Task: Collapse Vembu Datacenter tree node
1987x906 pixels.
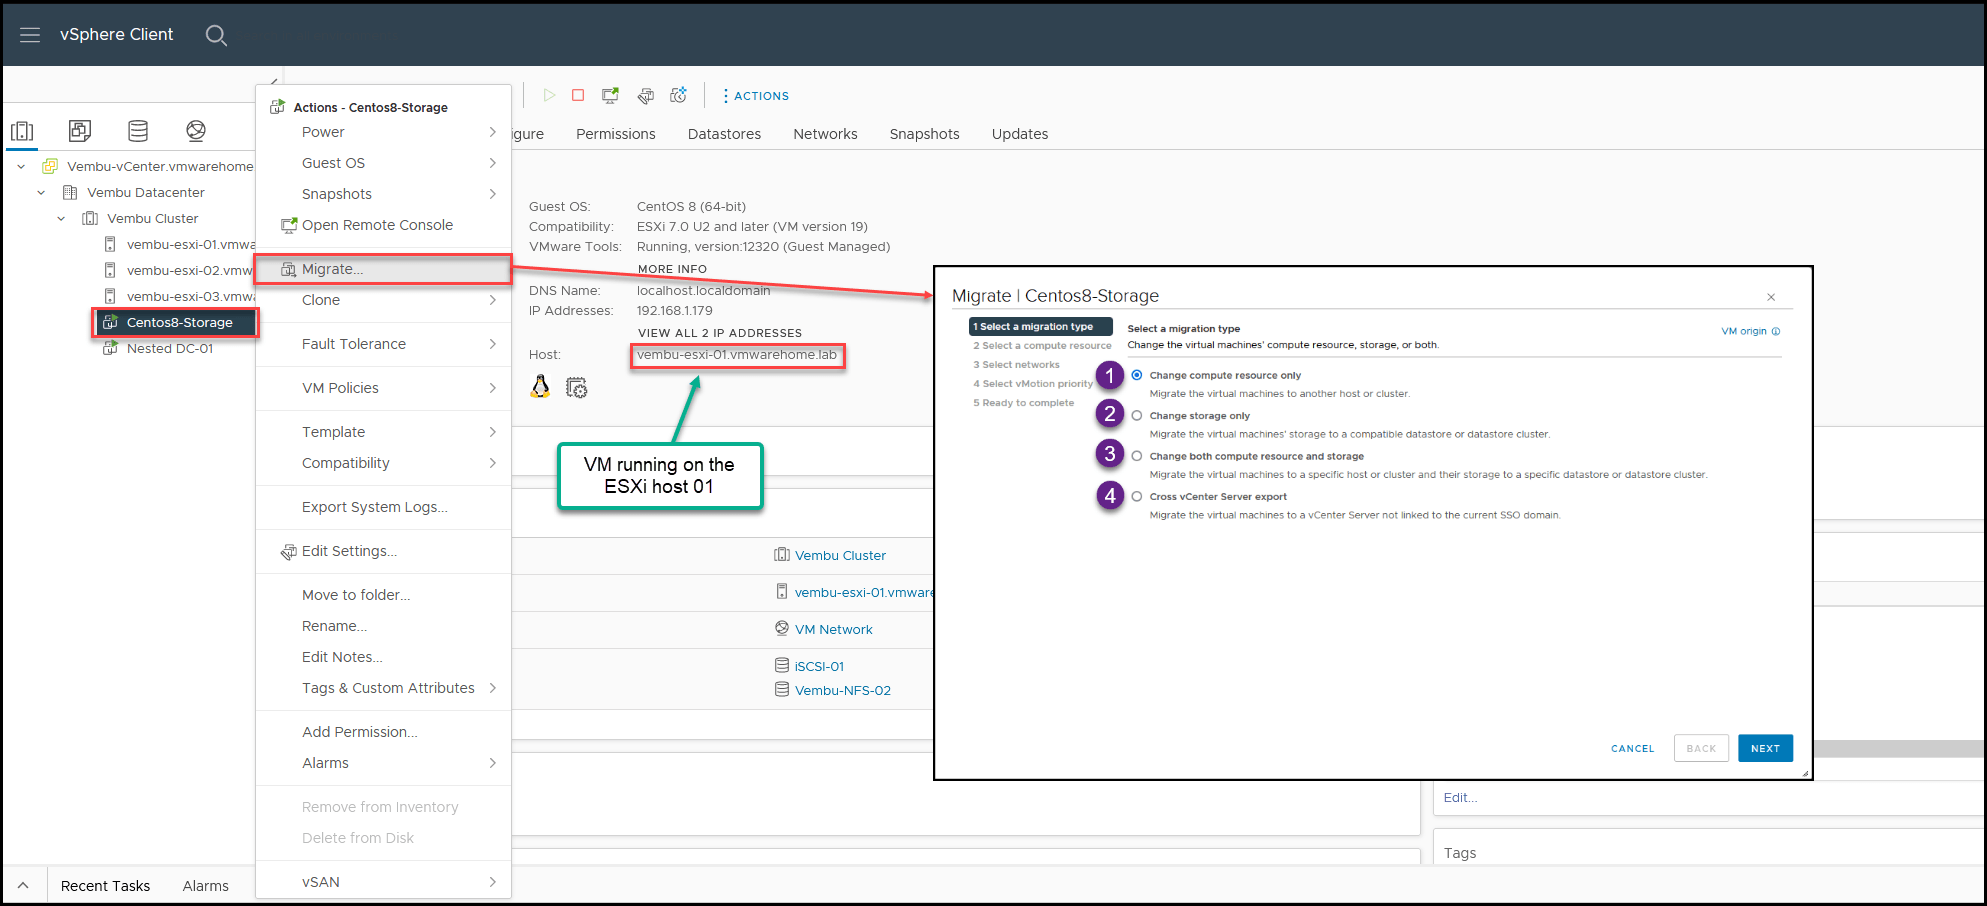Action: 41,192
